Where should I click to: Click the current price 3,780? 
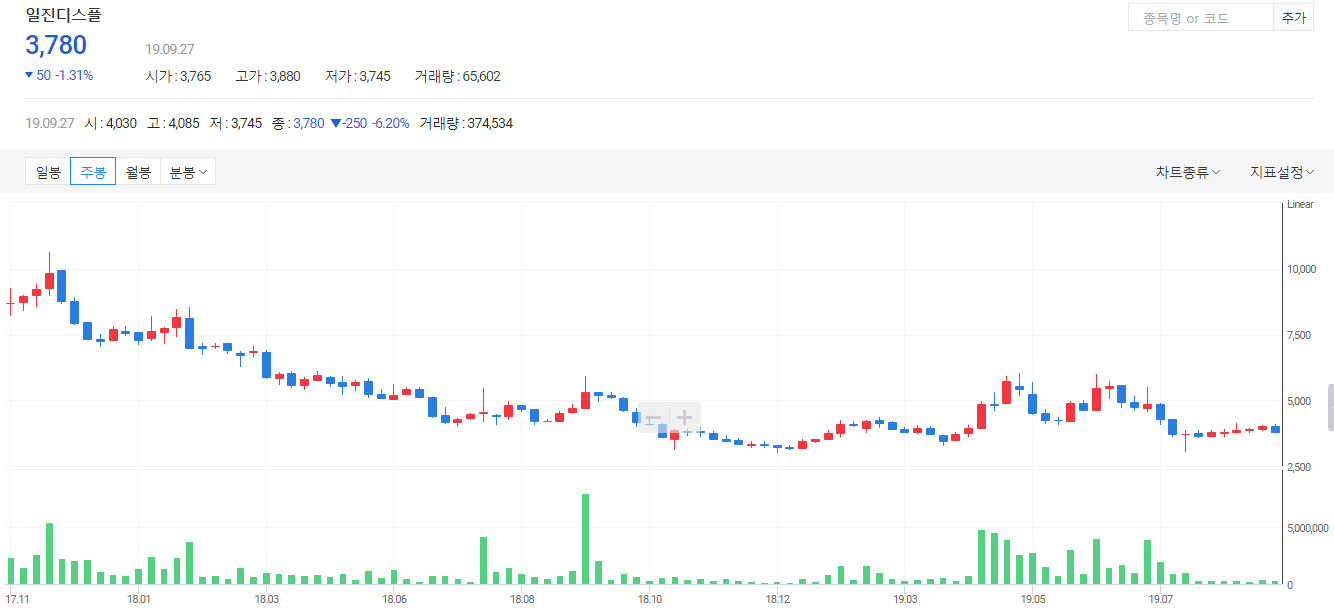pyautogui.click(x=56, y=45)
